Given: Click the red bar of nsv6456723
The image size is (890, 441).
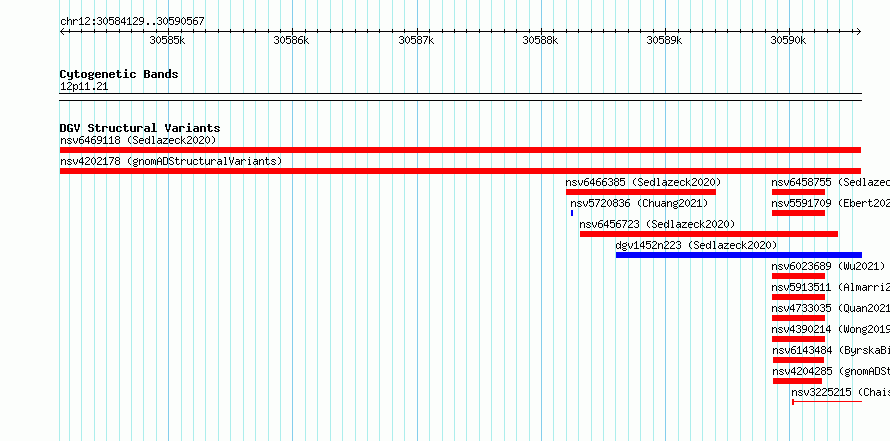Looking at the screenshot, I should click(x=709, y=234).
